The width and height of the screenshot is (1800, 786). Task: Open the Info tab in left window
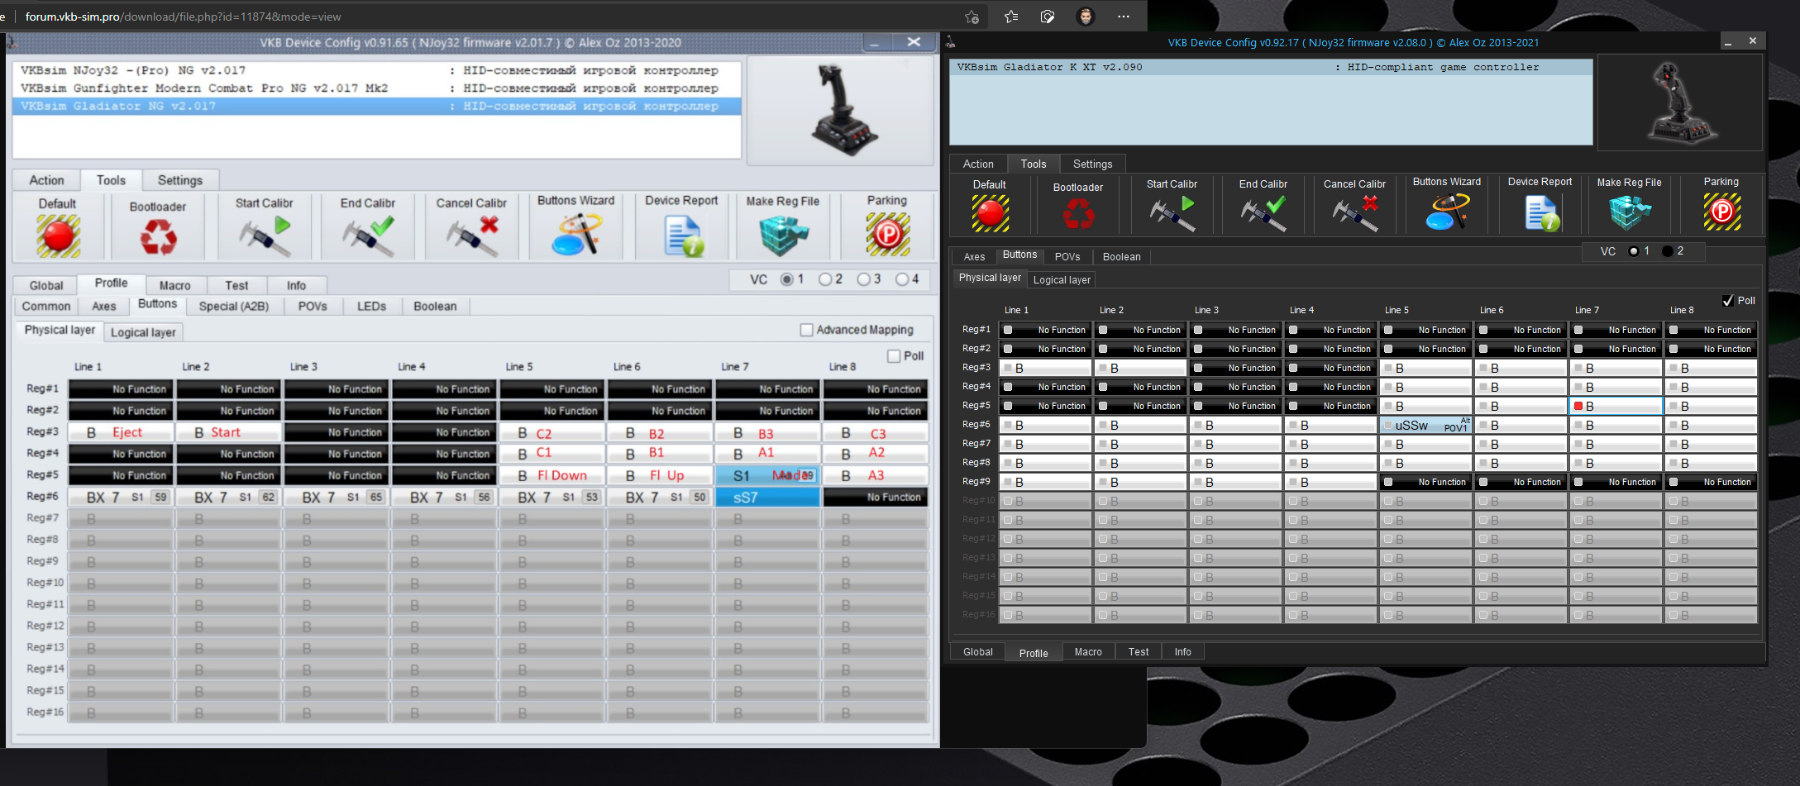point(297,285)
